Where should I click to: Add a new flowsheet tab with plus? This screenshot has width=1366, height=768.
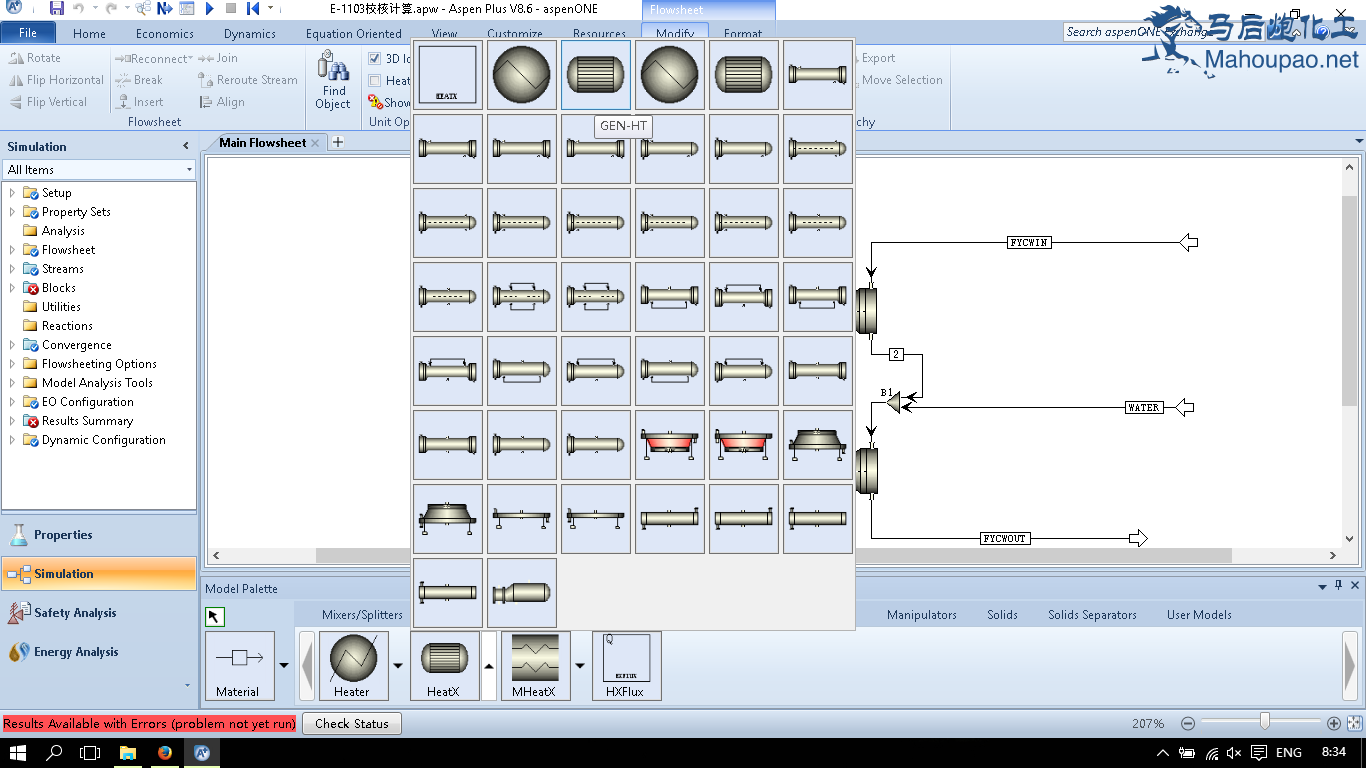tap(338, 142)
